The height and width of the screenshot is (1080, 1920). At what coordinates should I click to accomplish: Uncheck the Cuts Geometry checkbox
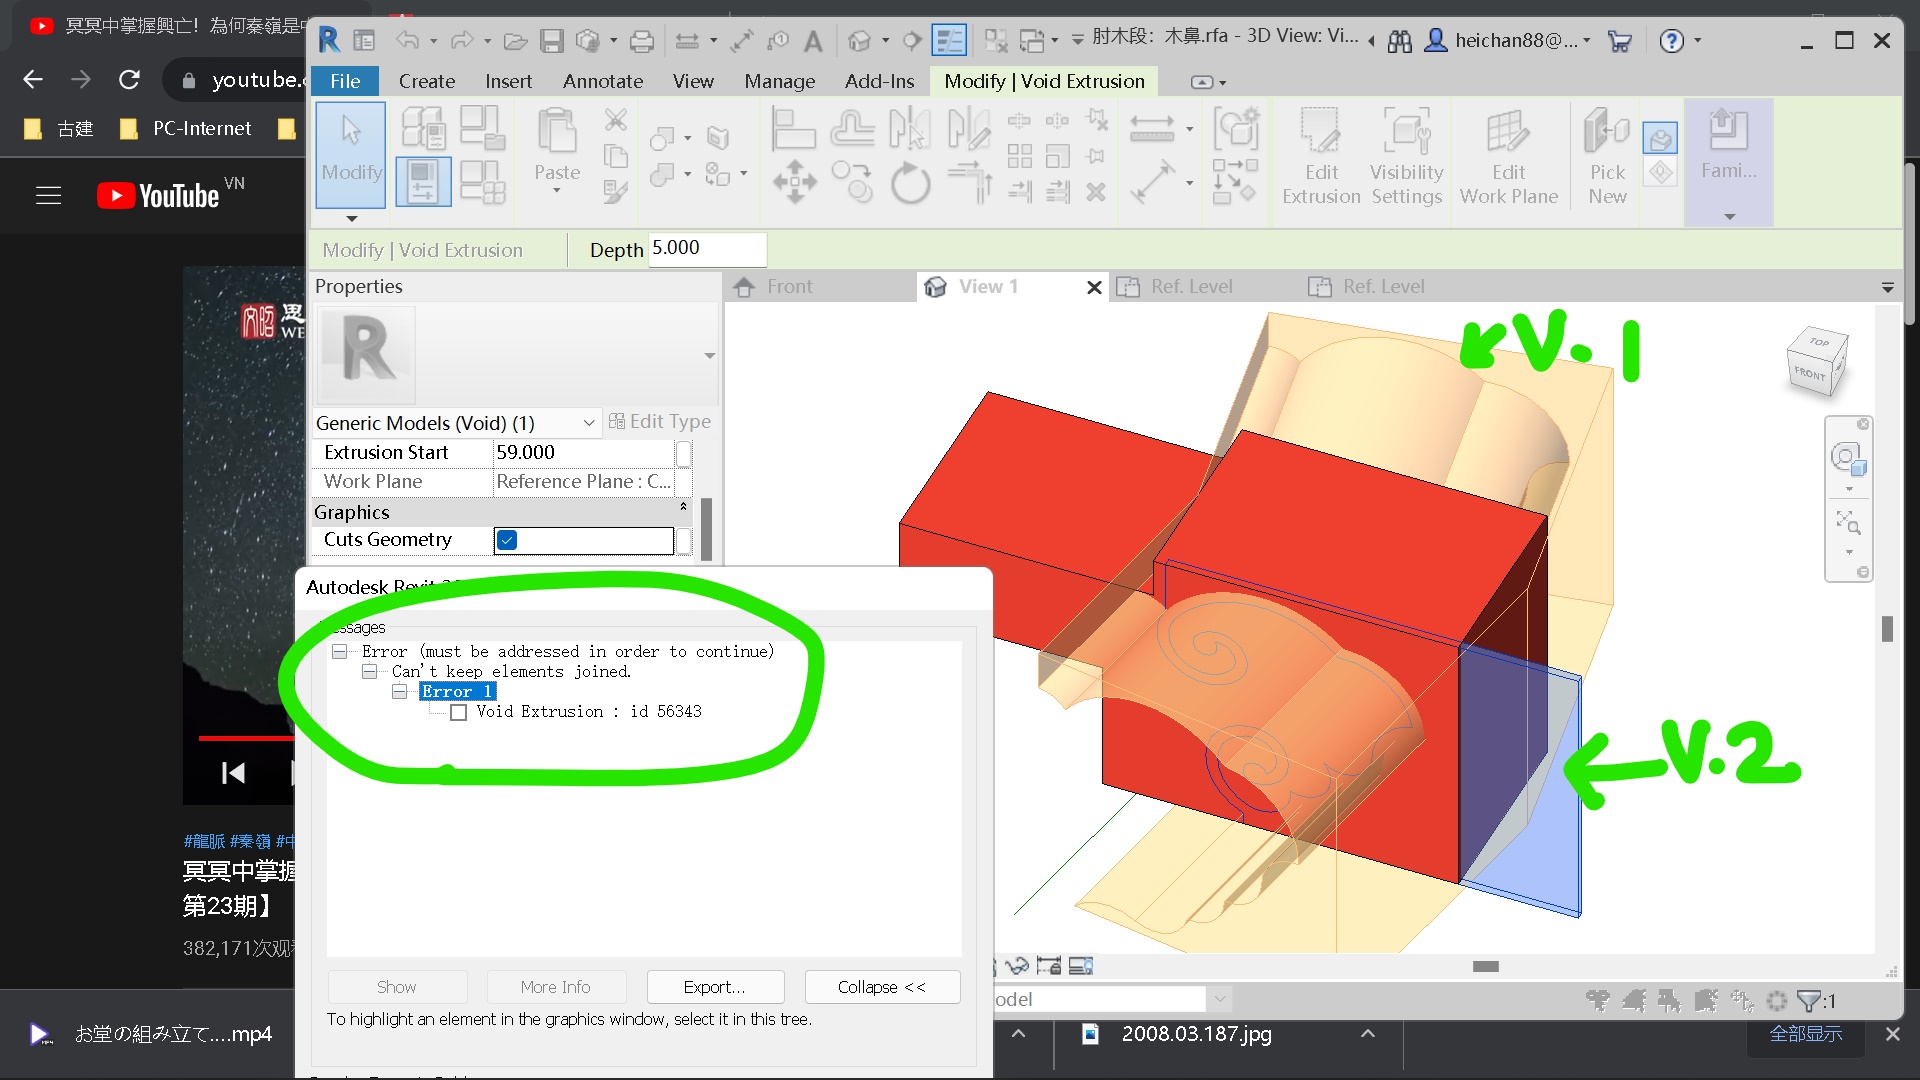(x=507, y=539)
